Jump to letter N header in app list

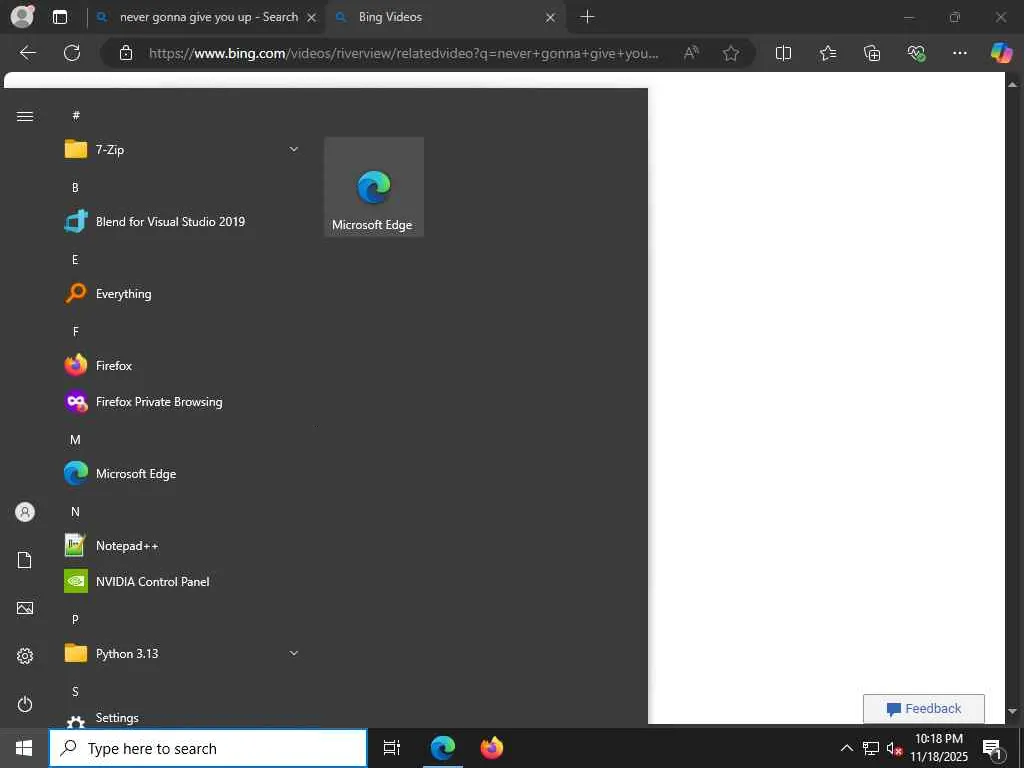coord(75,512)
